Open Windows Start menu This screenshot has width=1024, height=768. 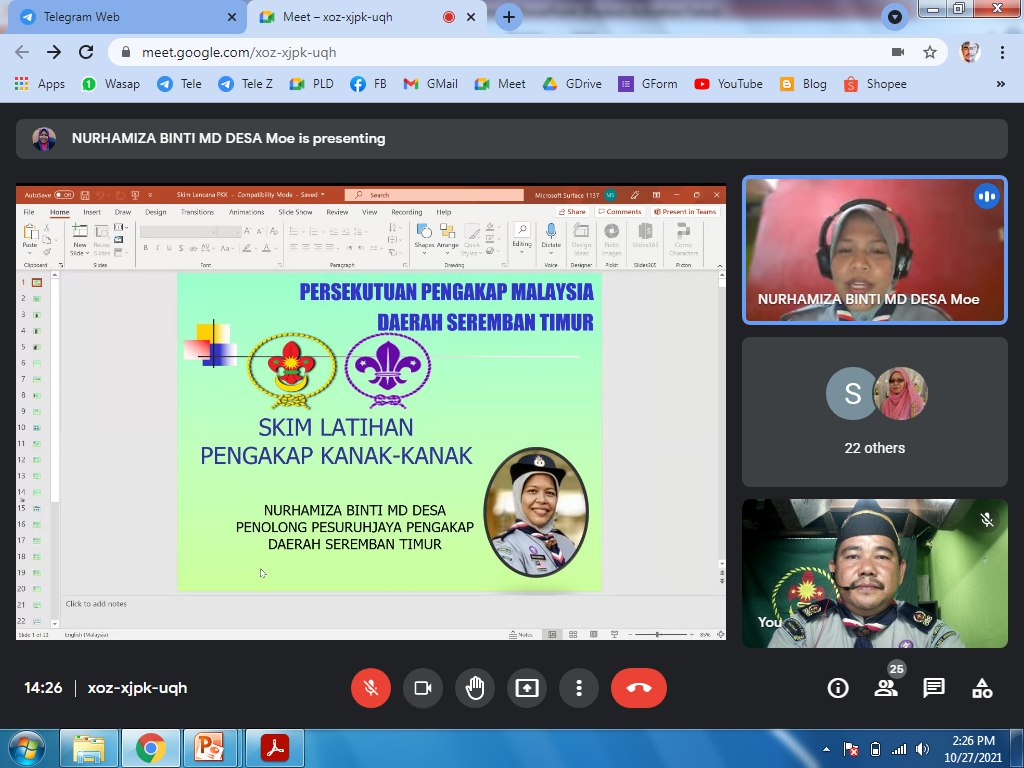coord(26,748)
